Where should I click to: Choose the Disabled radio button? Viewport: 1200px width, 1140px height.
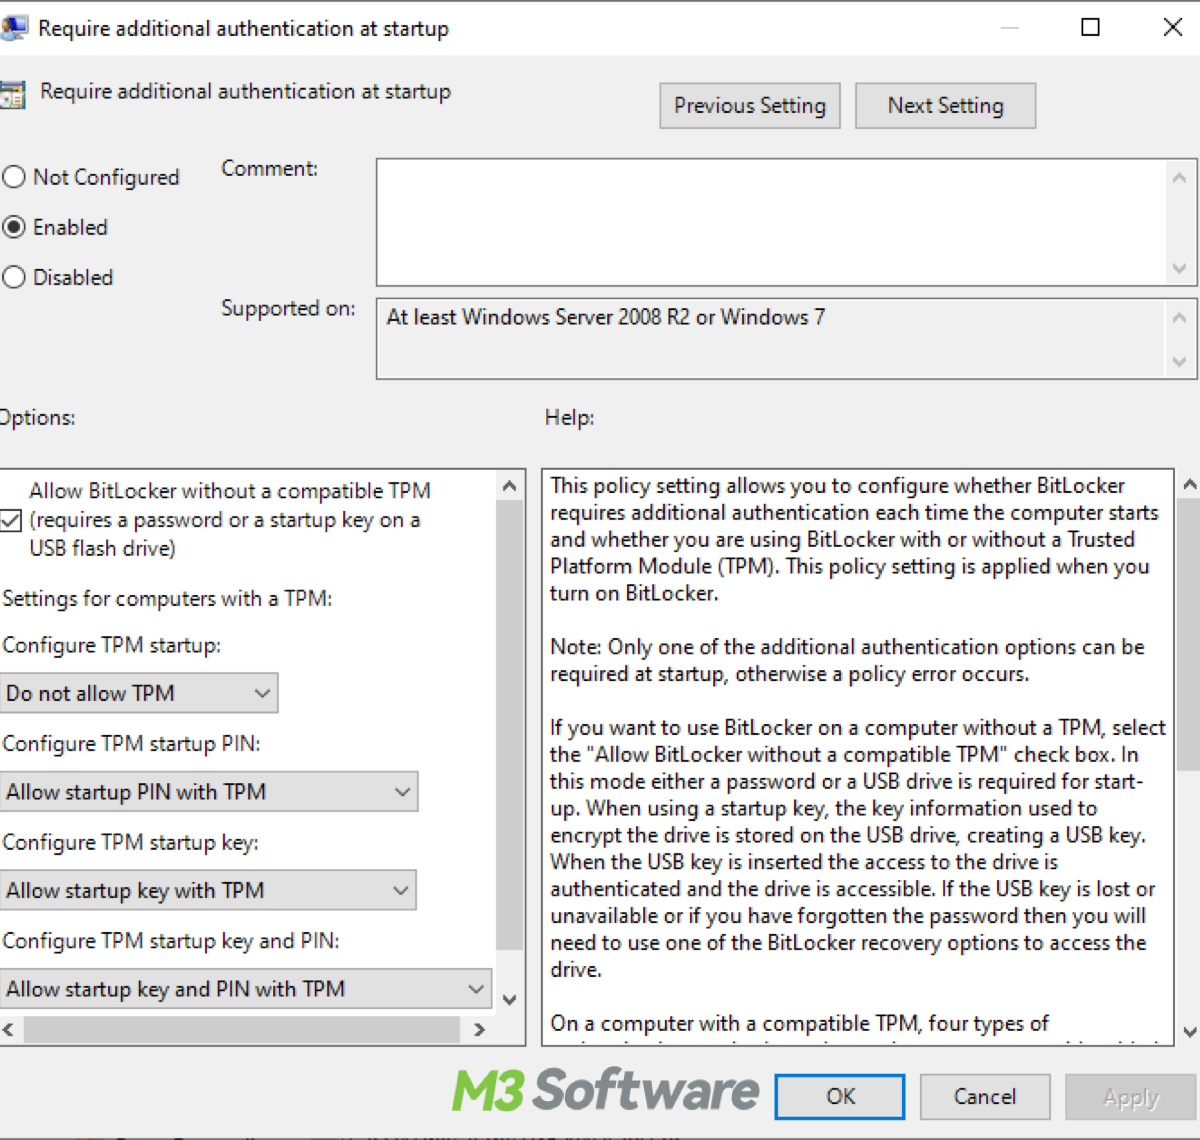click(14, 278)
